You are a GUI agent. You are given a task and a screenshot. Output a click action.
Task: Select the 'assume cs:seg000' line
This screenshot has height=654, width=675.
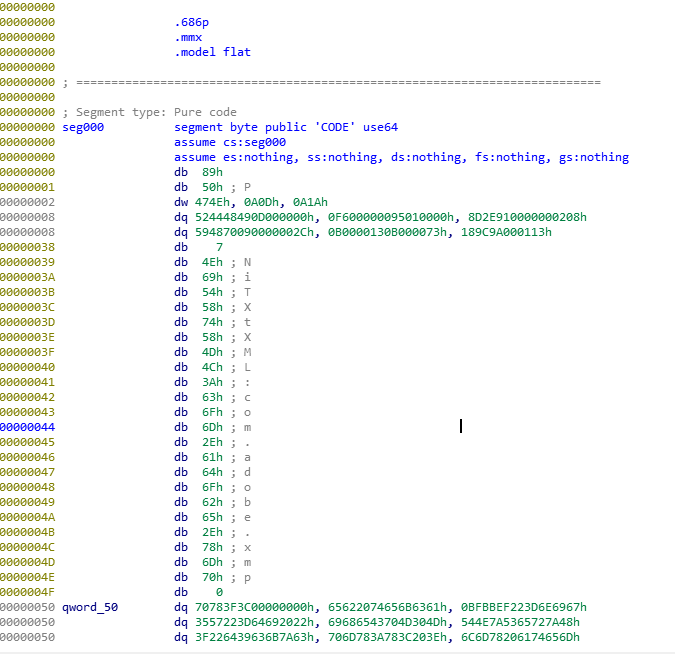click(x=230, y=143)
